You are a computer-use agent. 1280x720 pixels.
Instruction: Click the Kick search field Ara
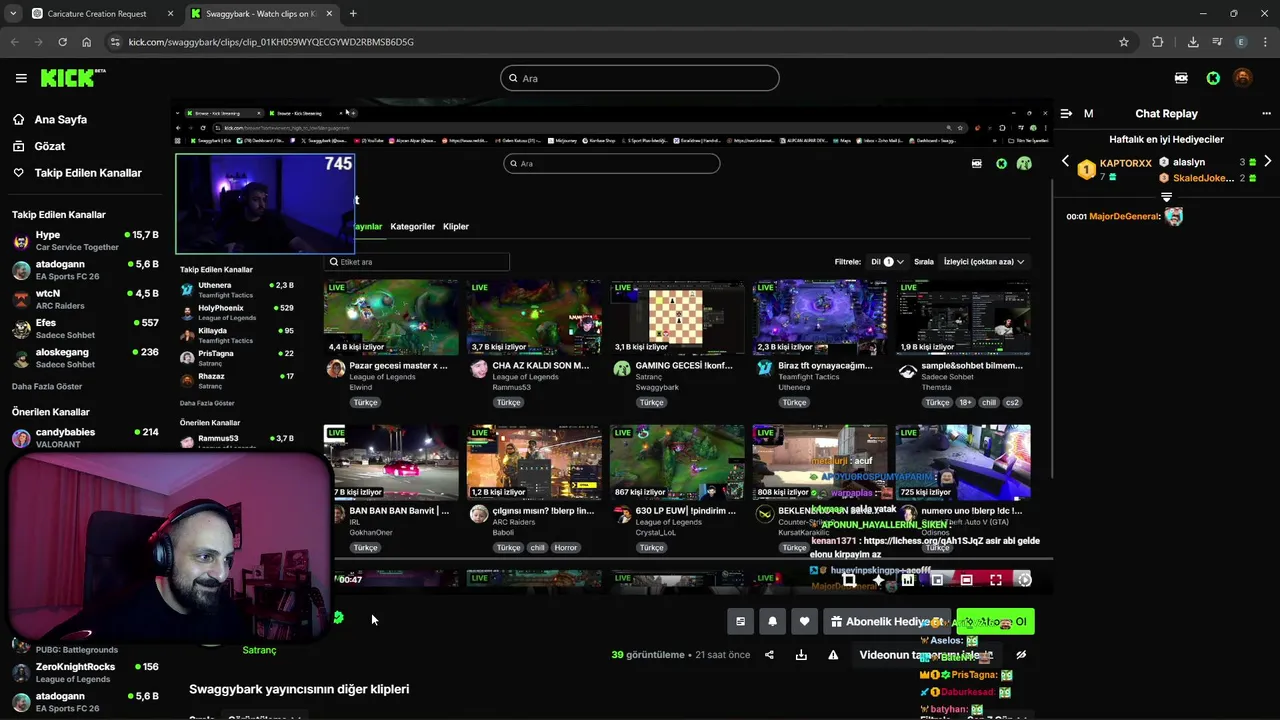[640, 78]
